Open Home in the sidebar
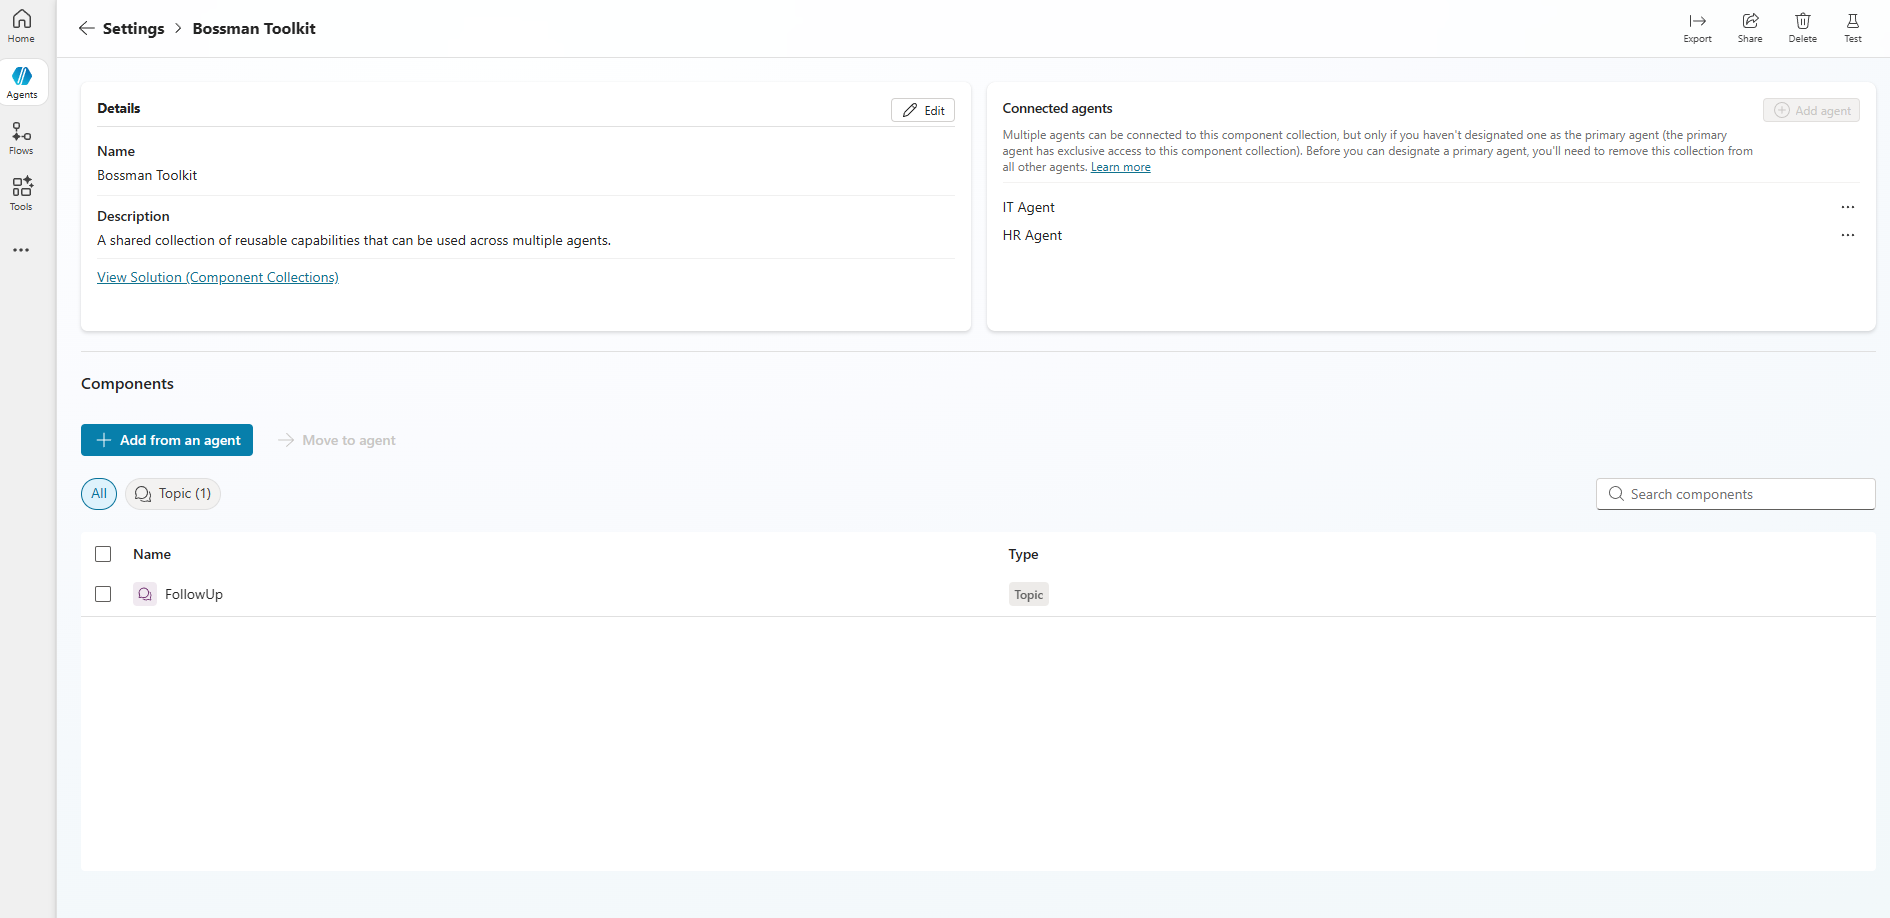Image resolution: width=1890 pixels, height=918 pixels. click(x=21, y=26)
